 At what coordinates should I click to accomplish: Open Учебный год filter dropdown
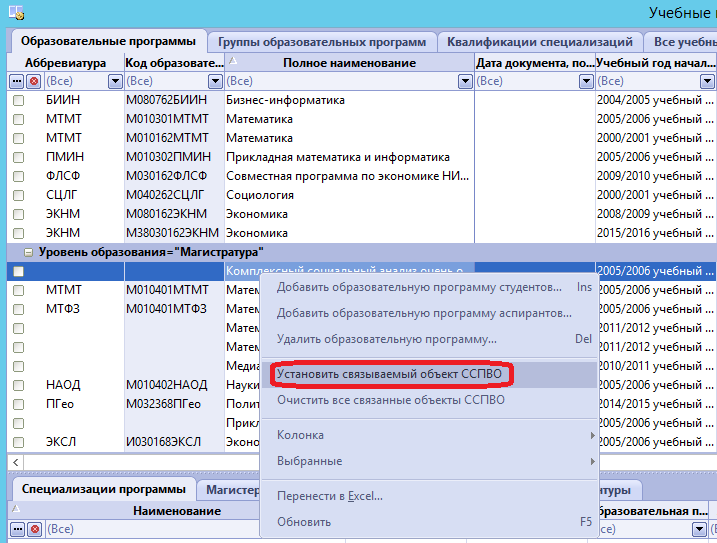[707, 81]
